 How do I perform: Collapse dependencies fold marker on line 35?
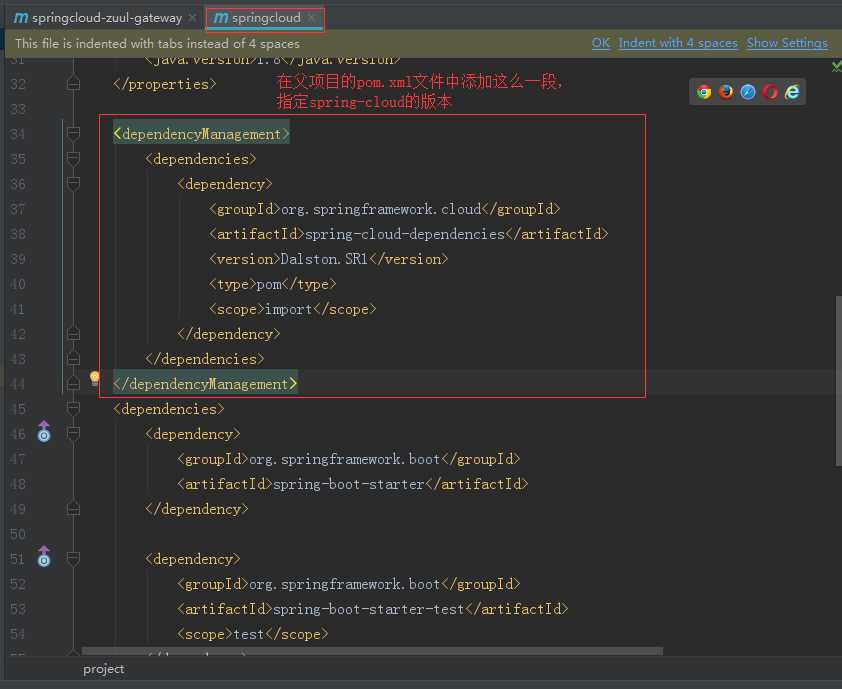pos(74,158)
